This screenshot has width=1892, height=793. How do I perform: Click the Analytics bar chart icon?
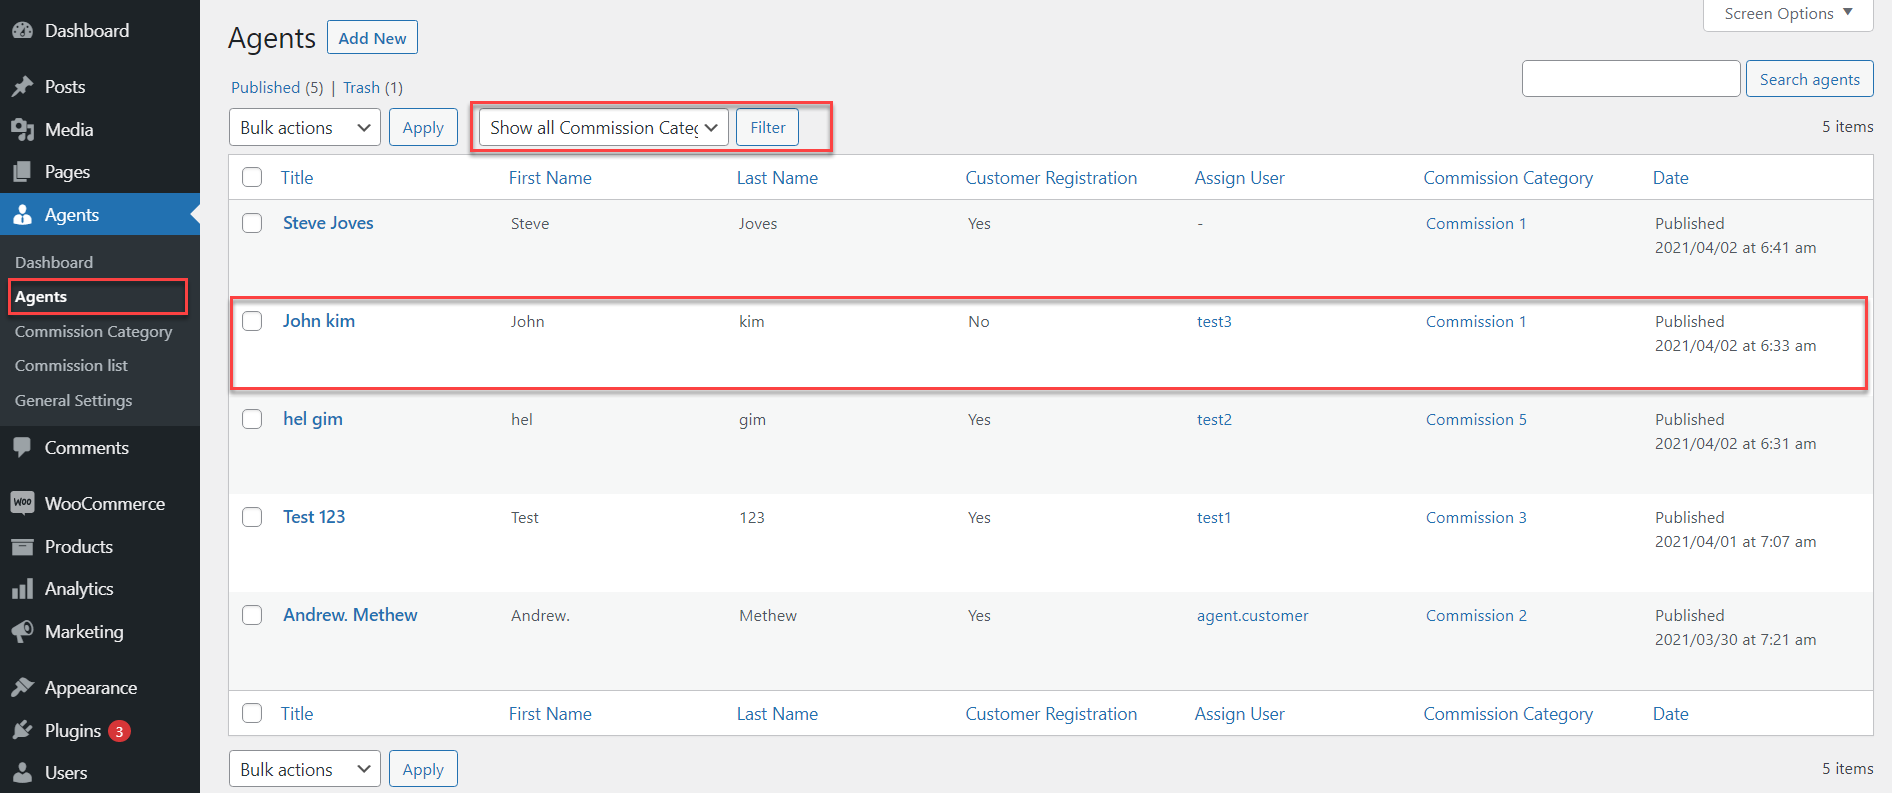point(22,589)
